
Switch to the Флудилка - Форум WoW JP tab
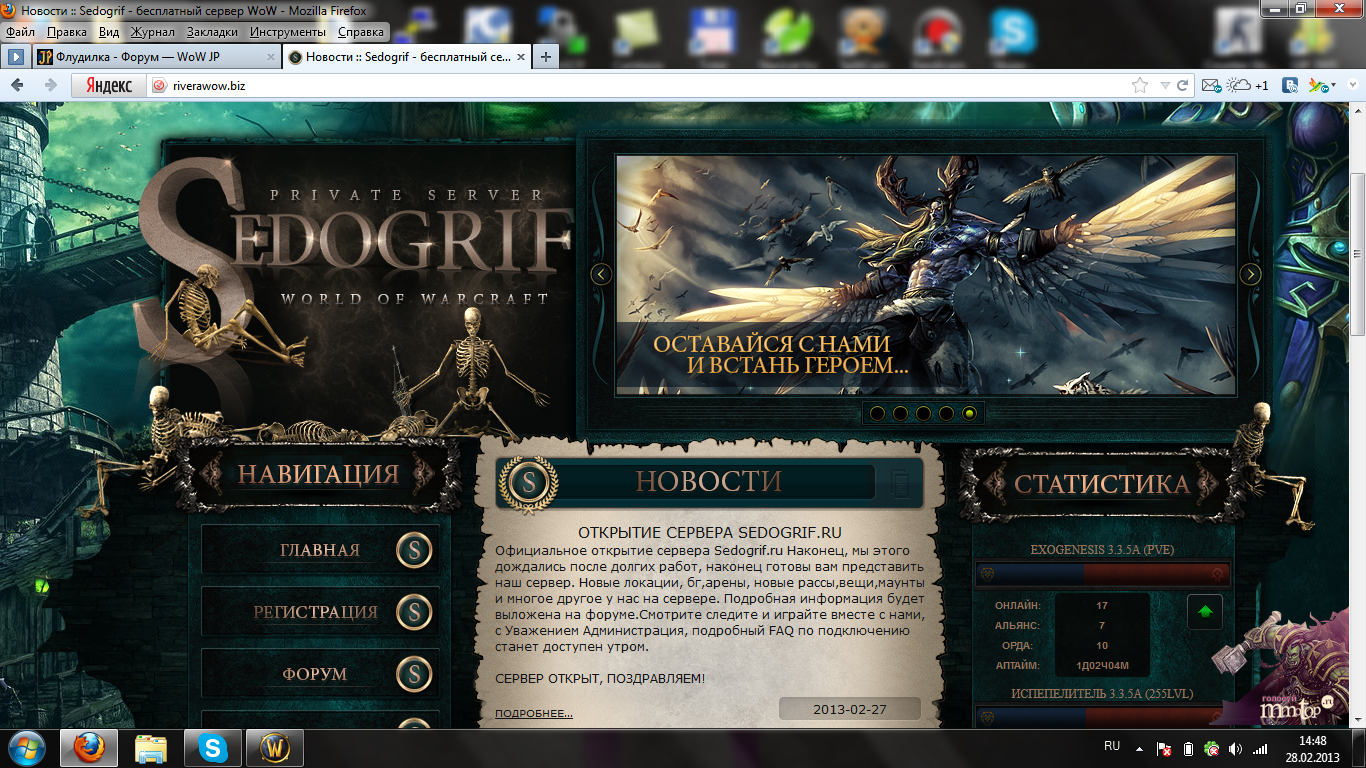[x=157, y=57]
